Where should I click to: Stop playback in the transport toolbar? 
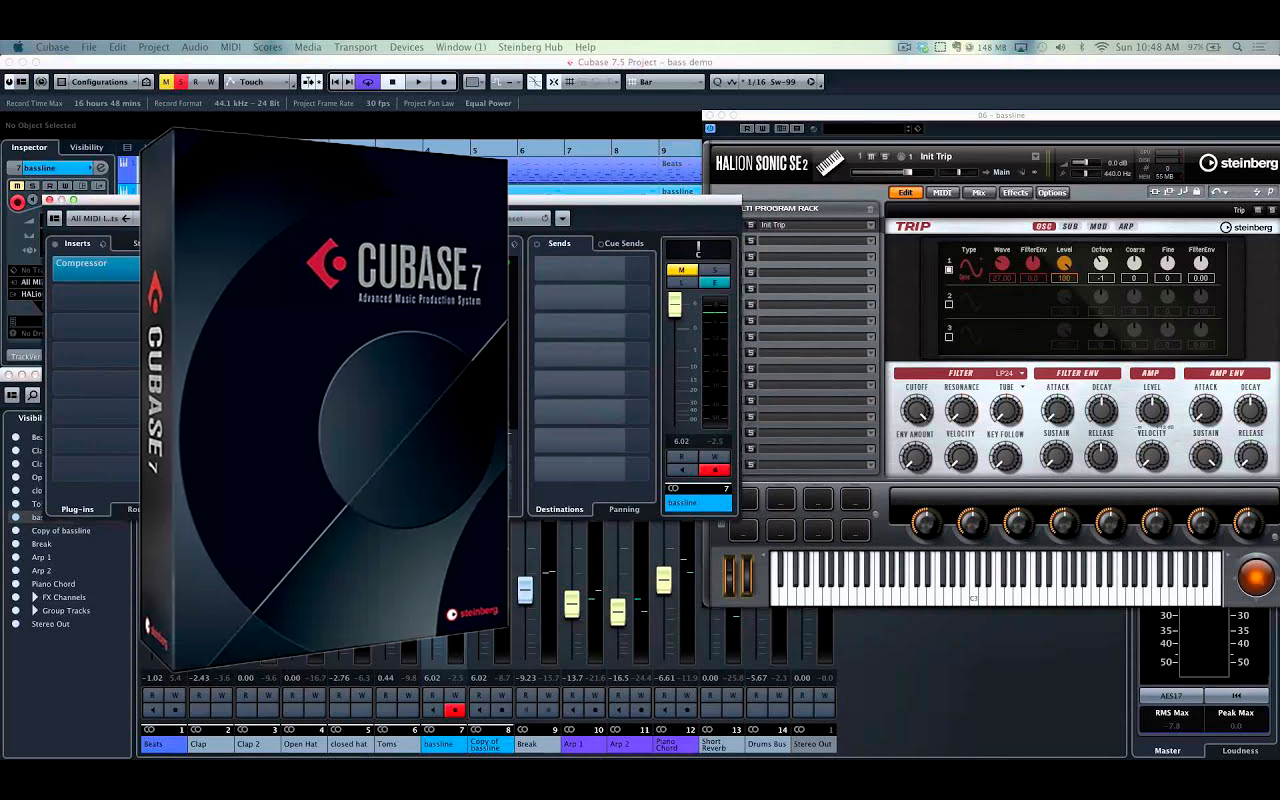392,82
